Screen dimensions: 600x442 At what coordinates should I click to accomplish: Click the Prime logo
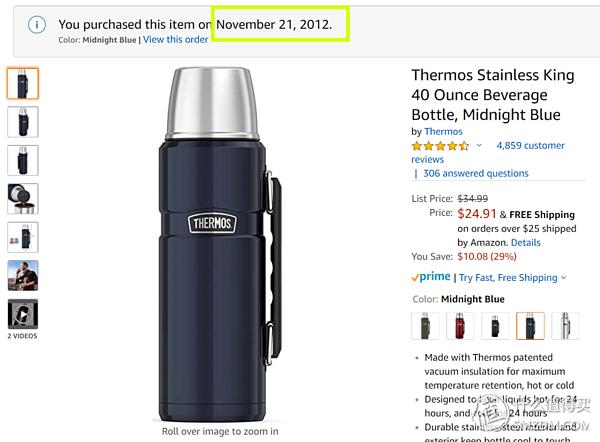coord(431,277)
